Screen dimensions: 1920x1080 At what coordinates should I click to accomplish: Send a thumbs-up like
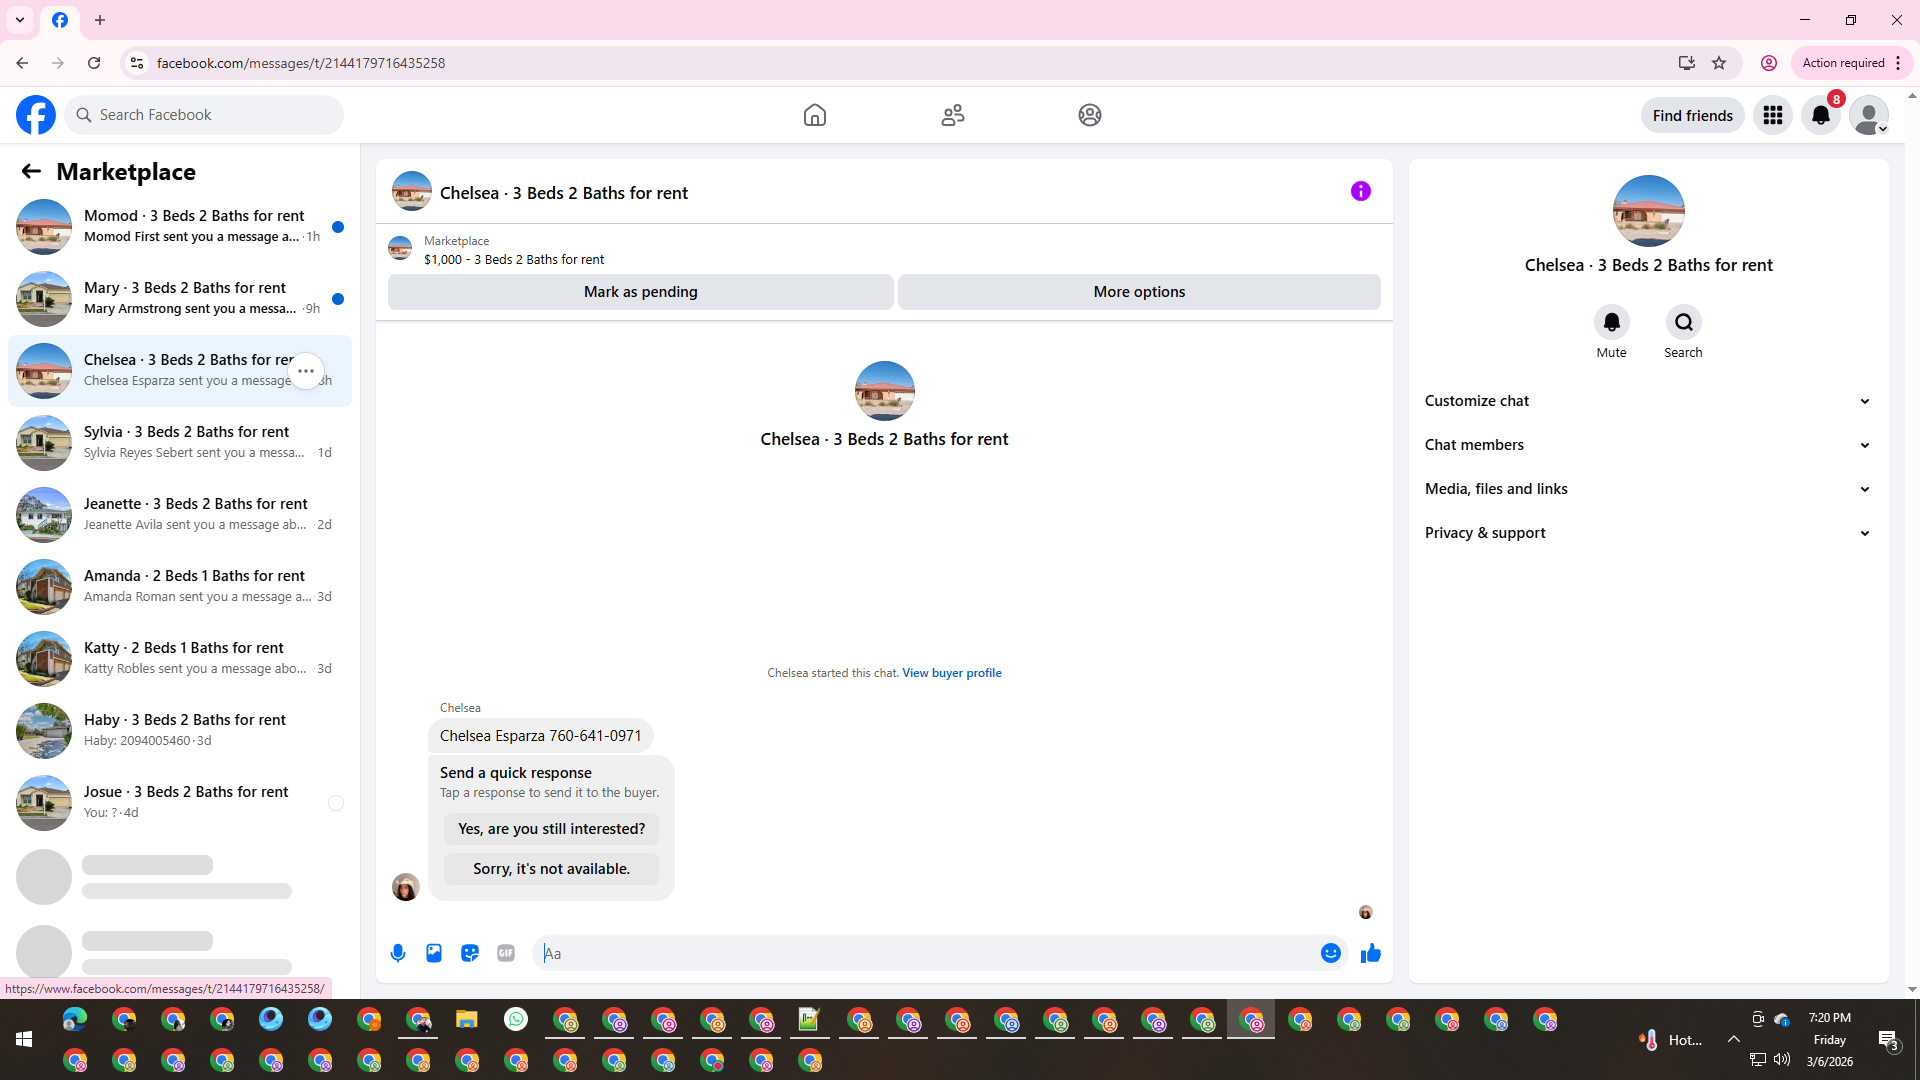[1370, 953]
